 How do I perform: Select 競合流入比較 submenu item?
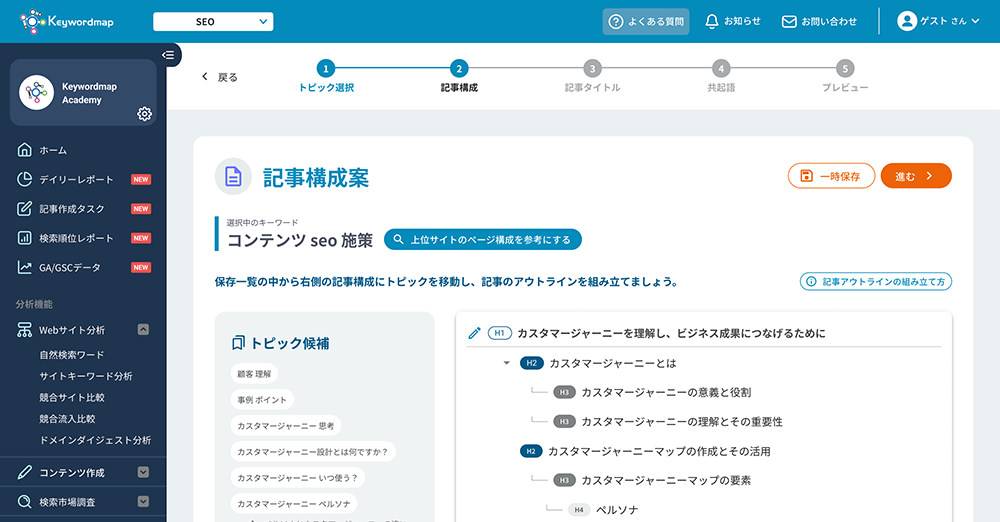point(67,419)
